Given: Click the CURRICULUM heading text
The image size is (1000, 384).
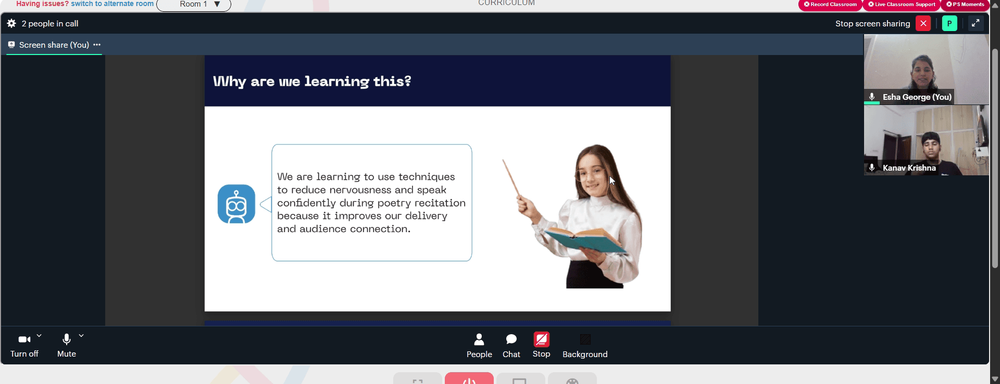Looking at the screenshot, I should [506, 3].
